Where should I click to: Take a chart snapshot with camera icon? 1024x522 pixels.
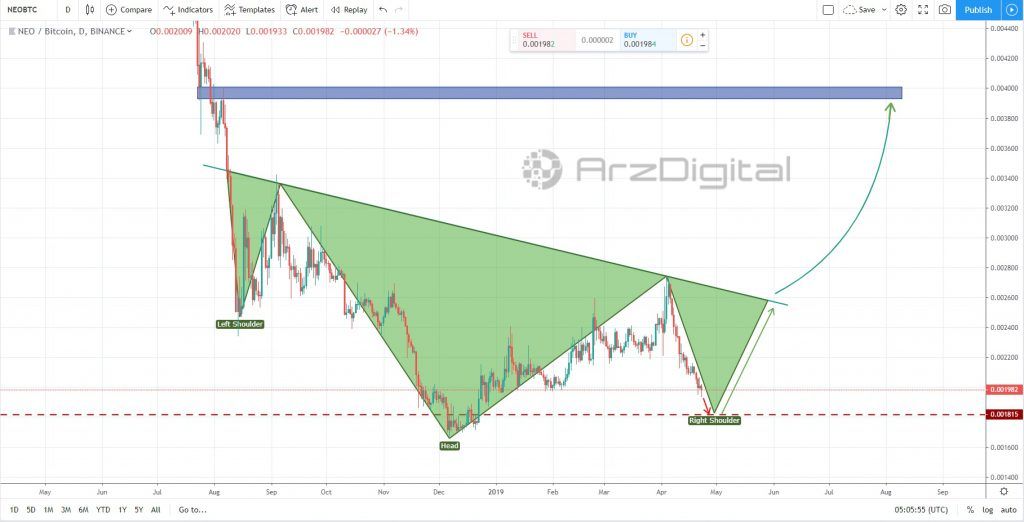pyautogui.click(x=944, y=10)
